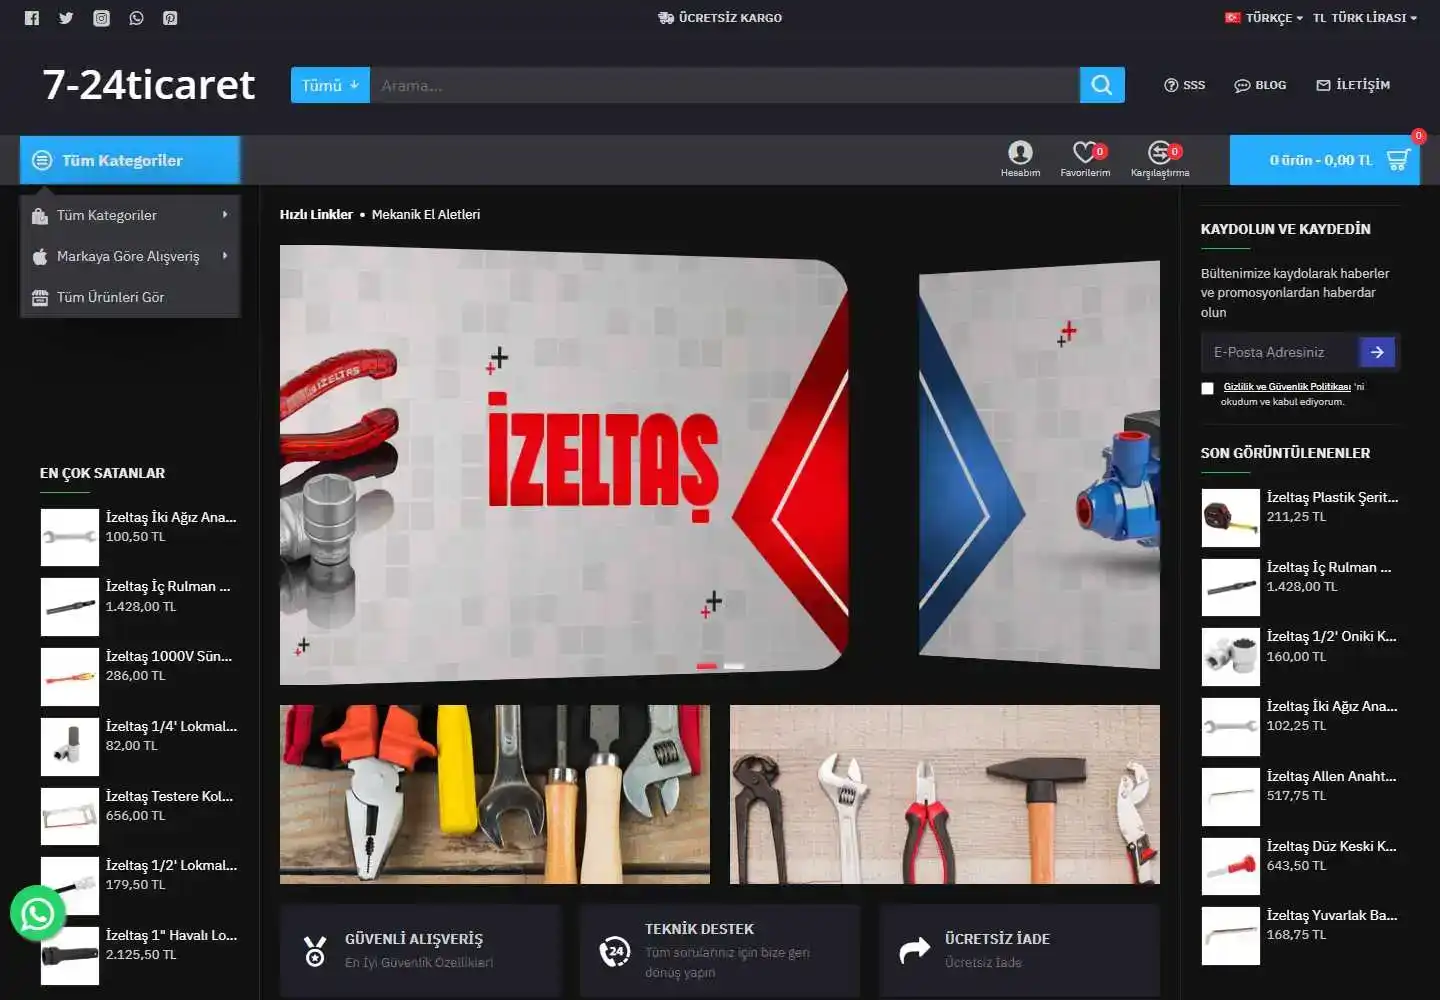Click the search magnifier button
The height and width of the screenshot is (1000, 1440).
pyautogui.click(x=1102, y=85)
